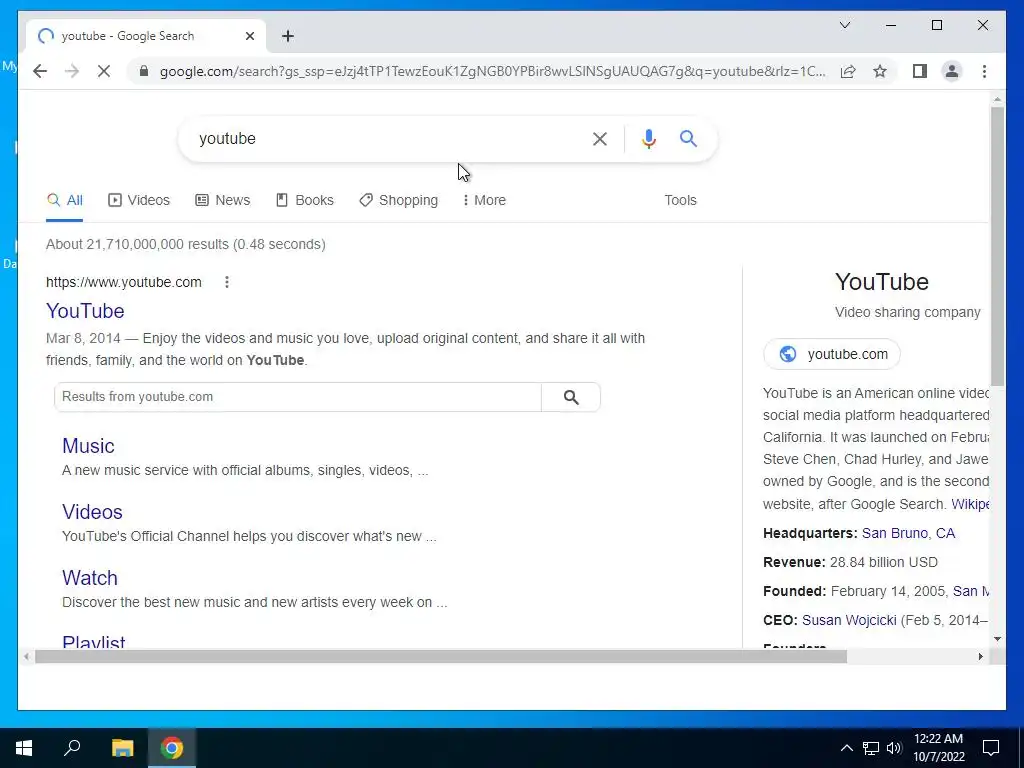This screenshot has height=768, width=1024.
Task: Clear the Google search query
Action: pos(600,138)
